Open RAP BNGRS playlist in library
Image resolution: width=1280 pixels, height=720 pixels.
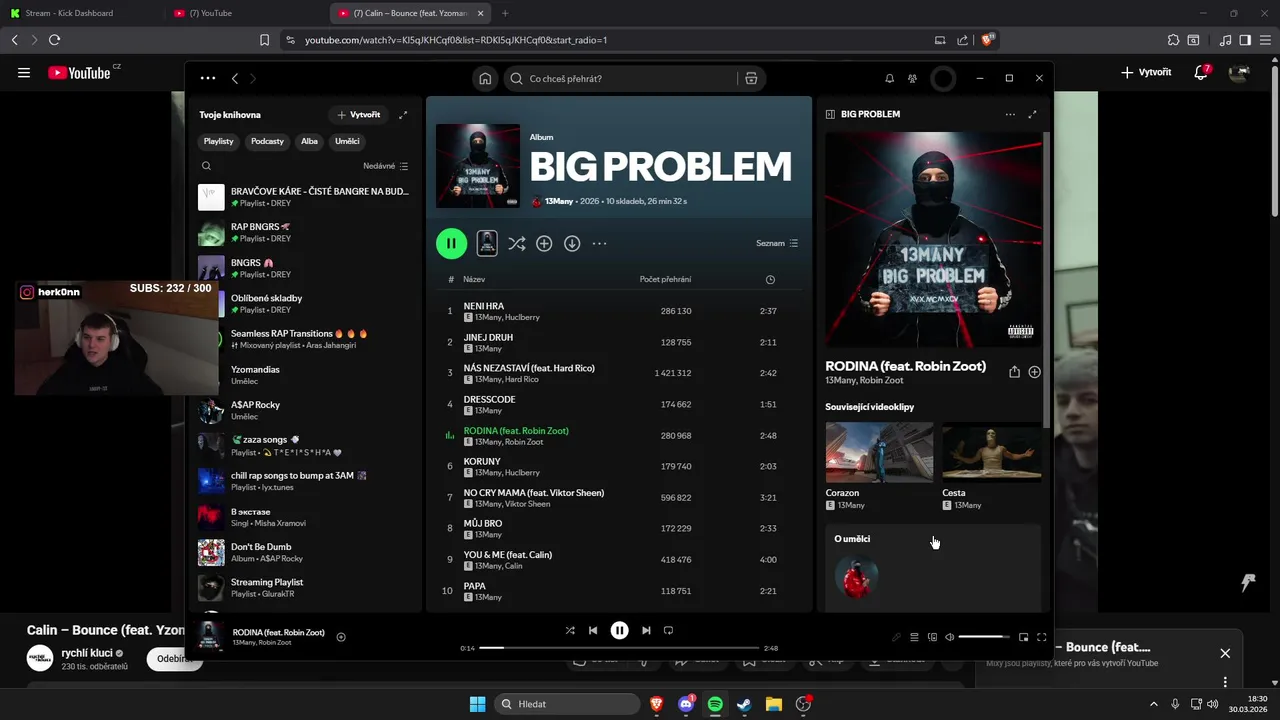pyautogui.click(x=305, y=233)
